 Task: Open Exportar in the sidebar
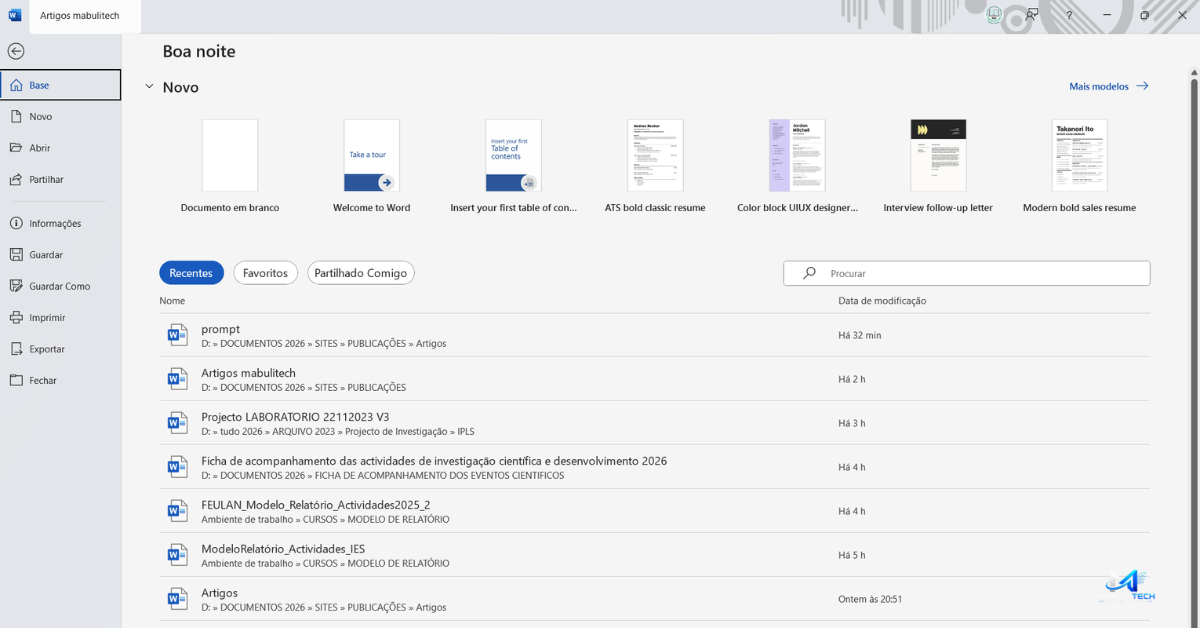[x=61, y=349]
